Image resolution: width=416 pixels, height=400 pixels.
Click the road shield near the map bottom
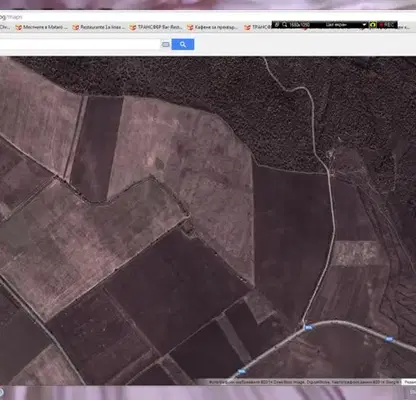pos(241,371)
